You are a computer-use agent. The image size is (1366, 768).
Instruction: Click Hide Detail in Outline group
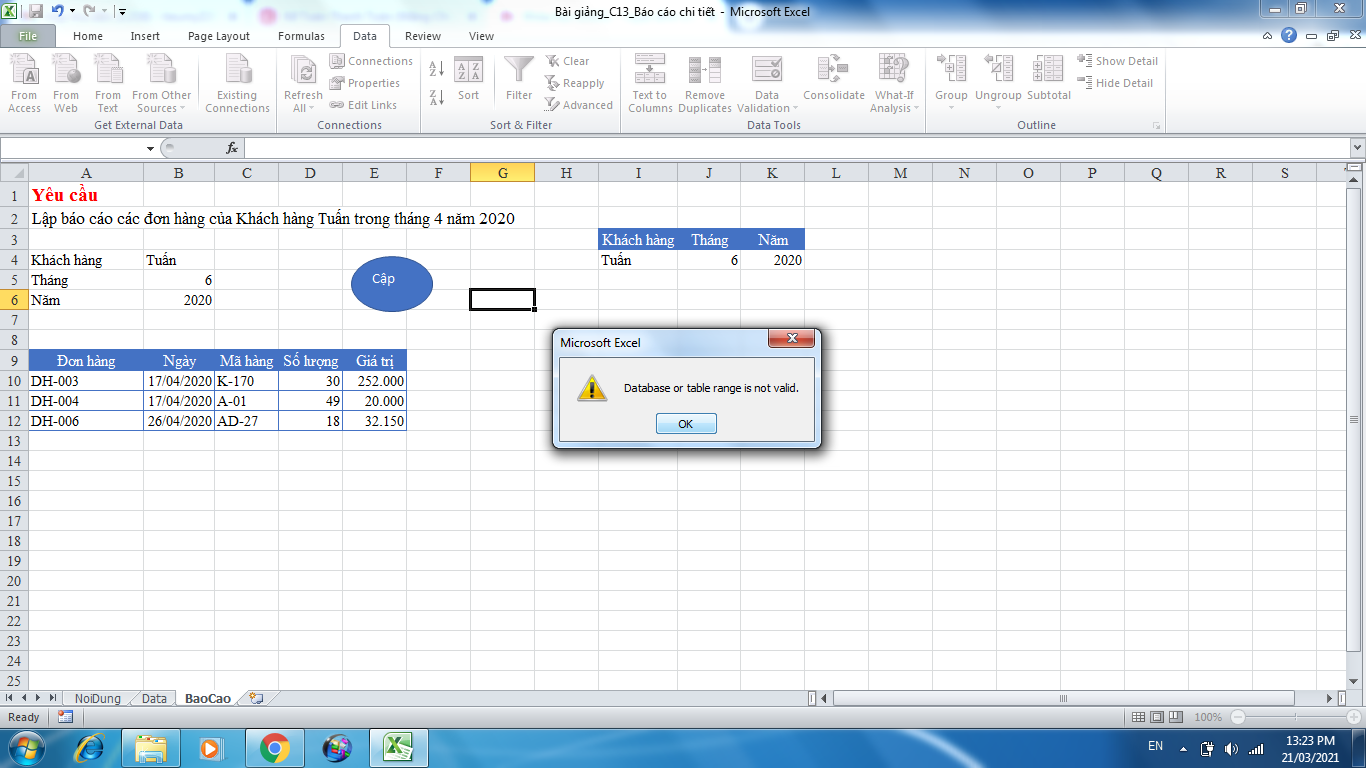click(x=1116, y=83)
